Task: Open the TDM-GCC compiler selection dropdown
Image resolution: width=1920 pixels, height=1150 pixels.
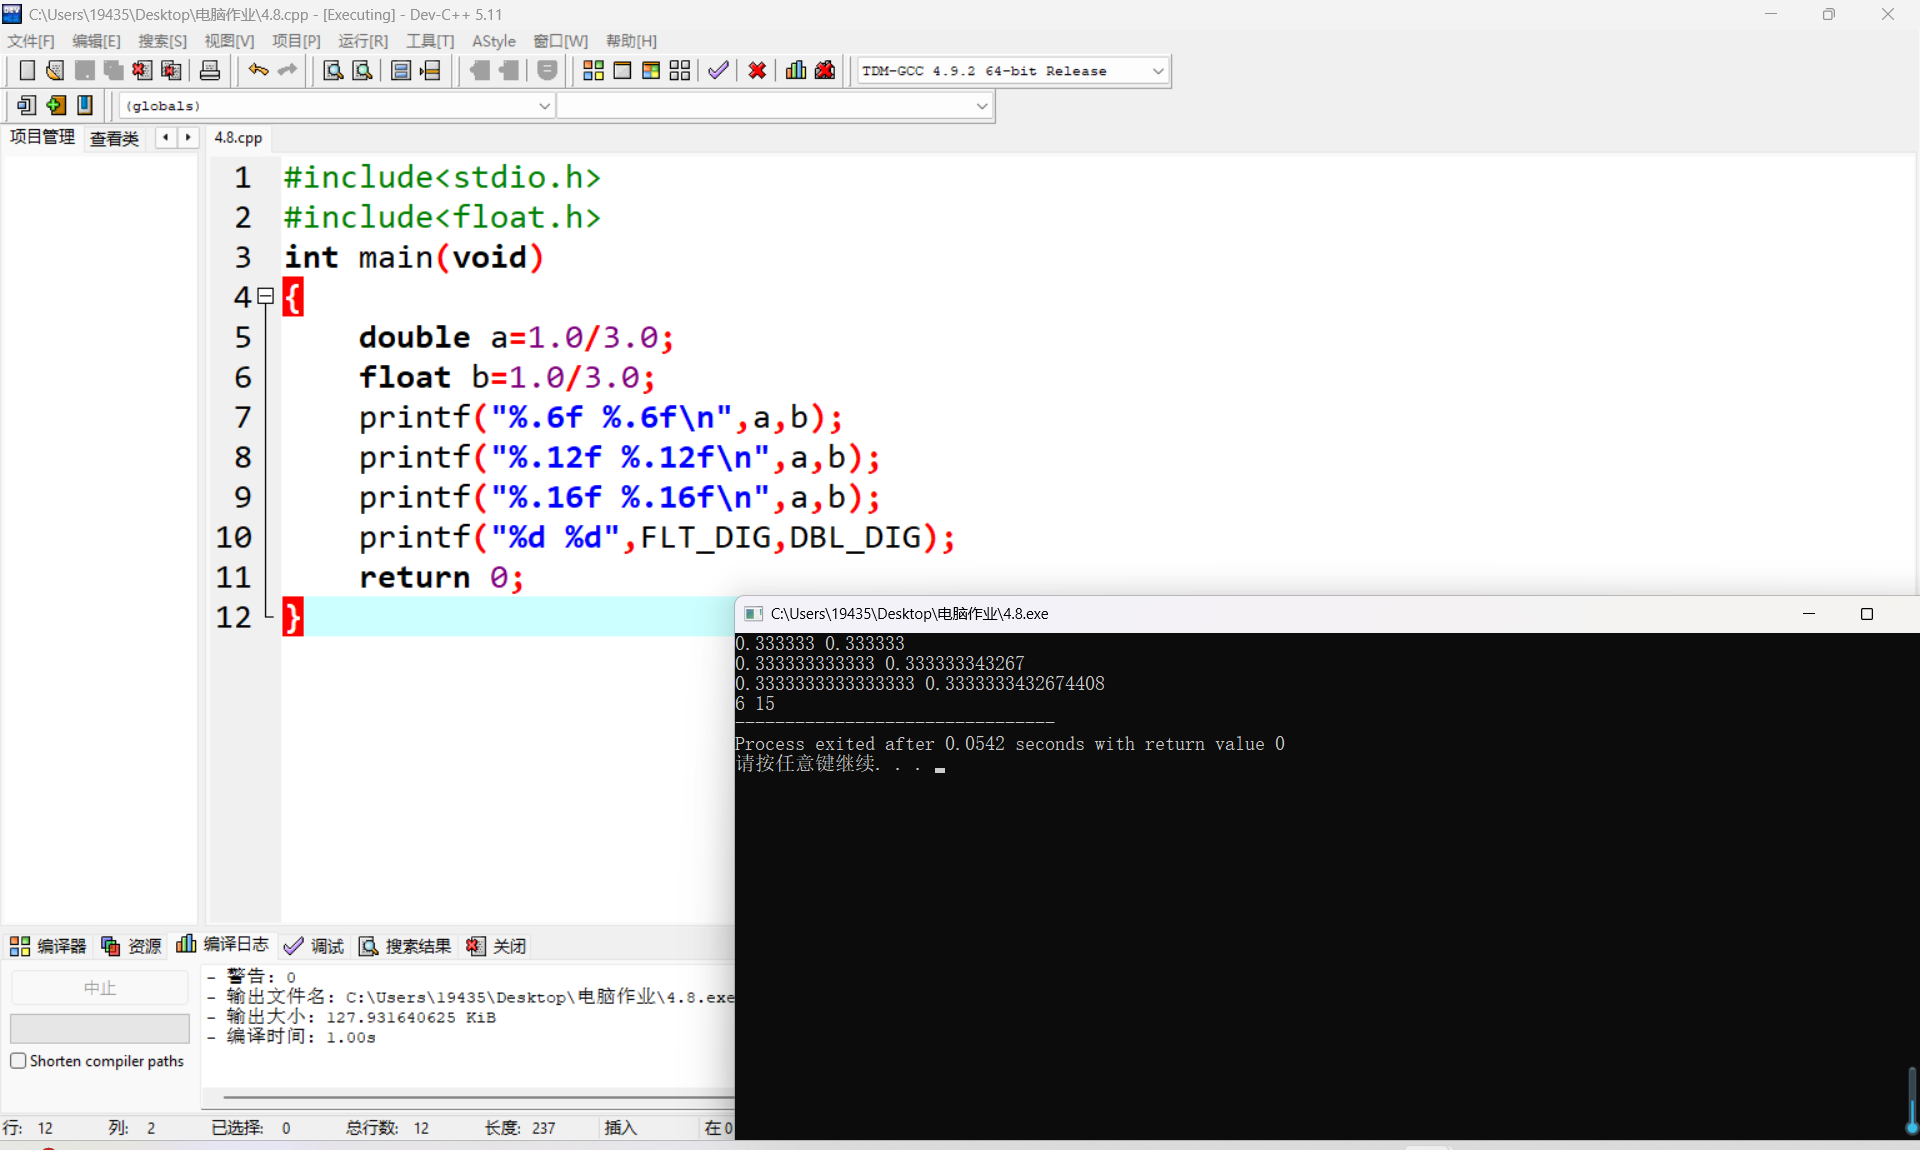Action: click(1157, 71)
